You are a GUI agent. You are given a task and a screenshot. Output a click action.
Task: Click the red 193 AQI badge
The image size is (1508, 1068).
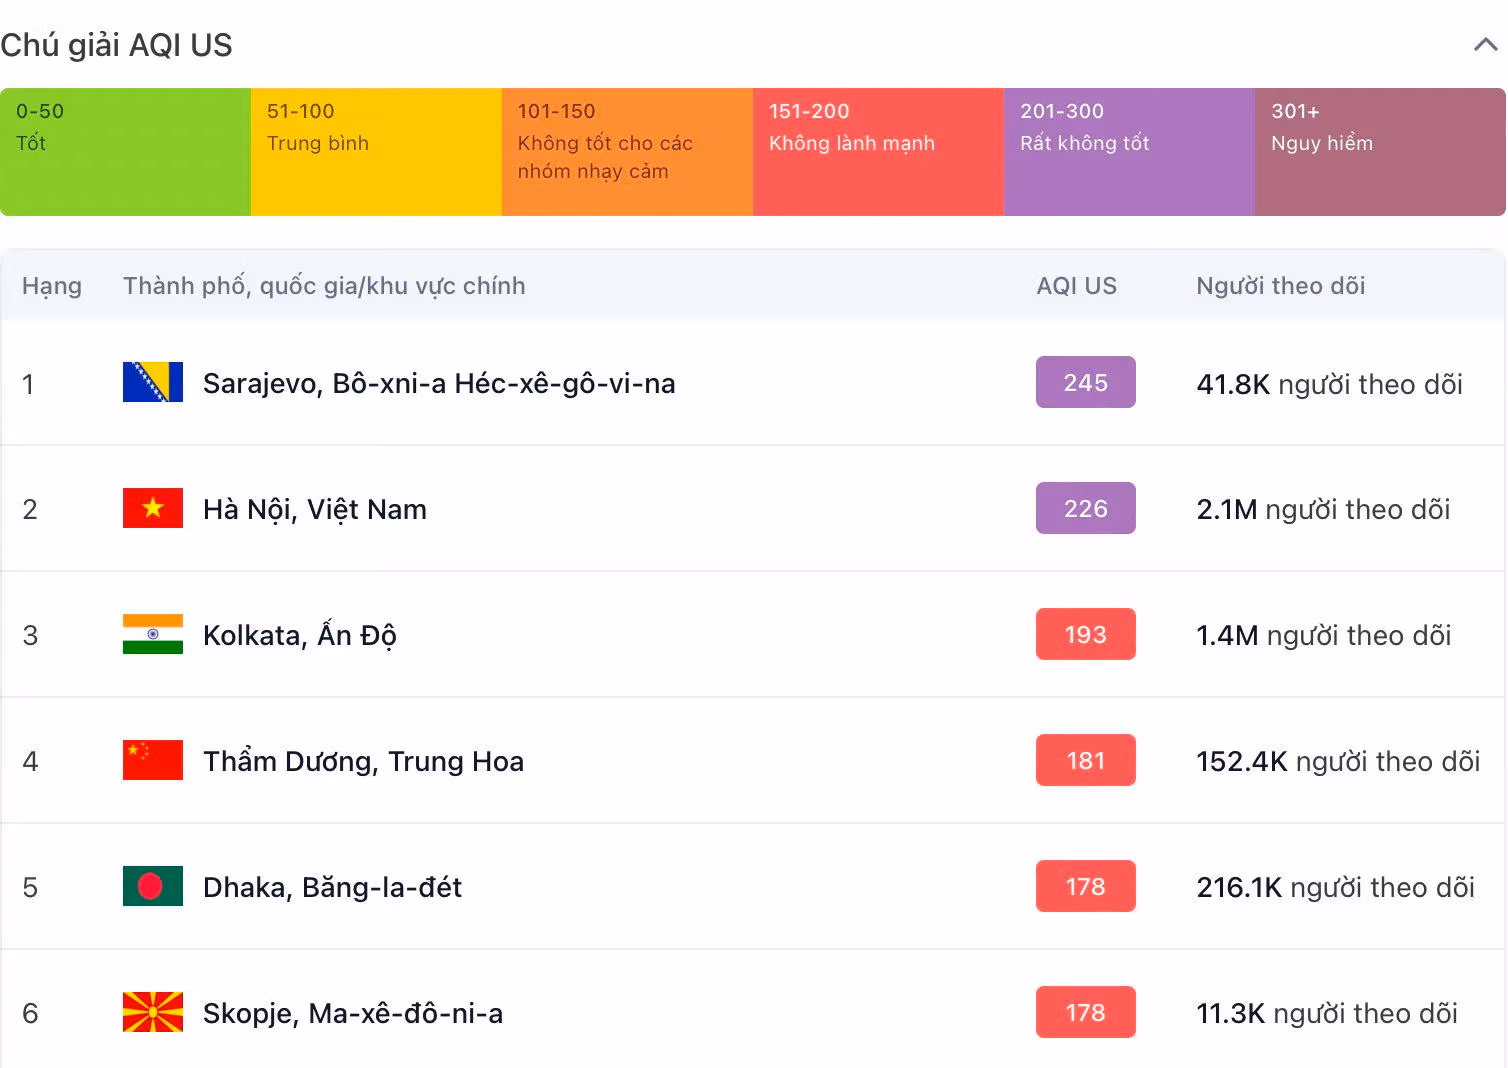1085,634
